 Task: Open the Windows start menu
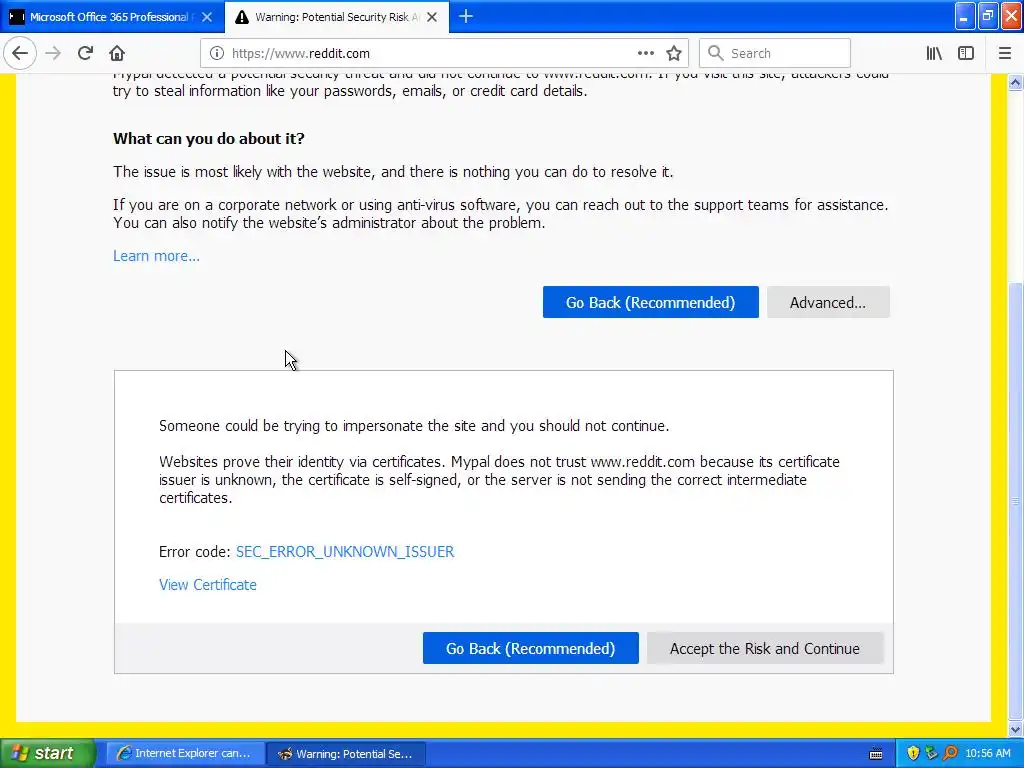coord(47,754)
